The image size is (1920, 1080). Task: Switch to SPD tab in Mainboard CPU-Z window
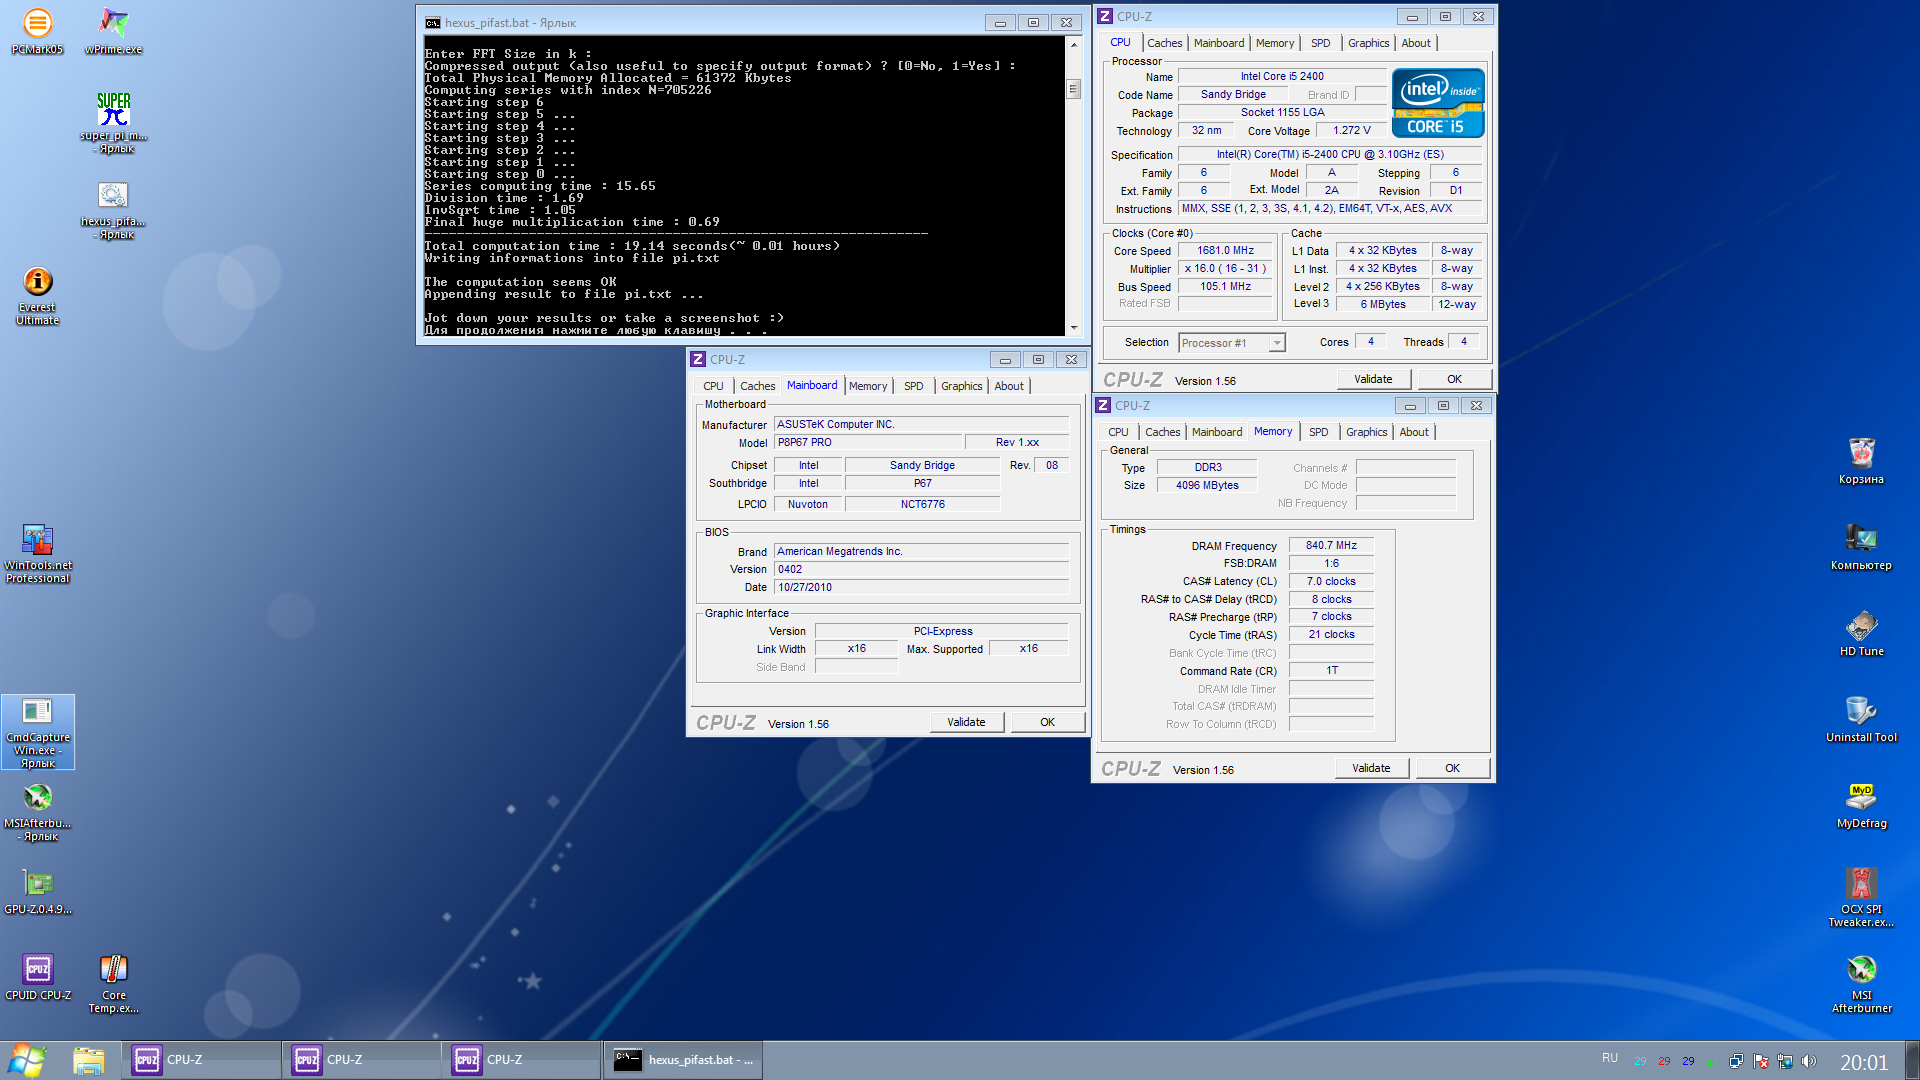click(x=914, y=386)
